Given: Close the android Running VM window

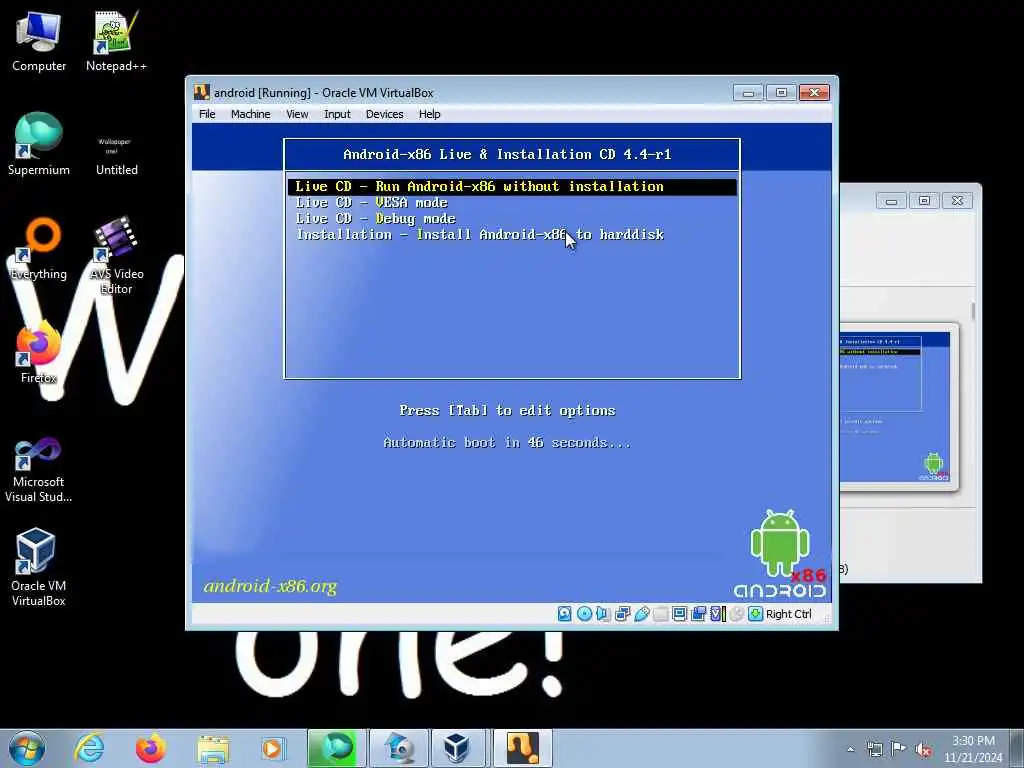Looking at the screenshot, I should [x=814, y=93].
